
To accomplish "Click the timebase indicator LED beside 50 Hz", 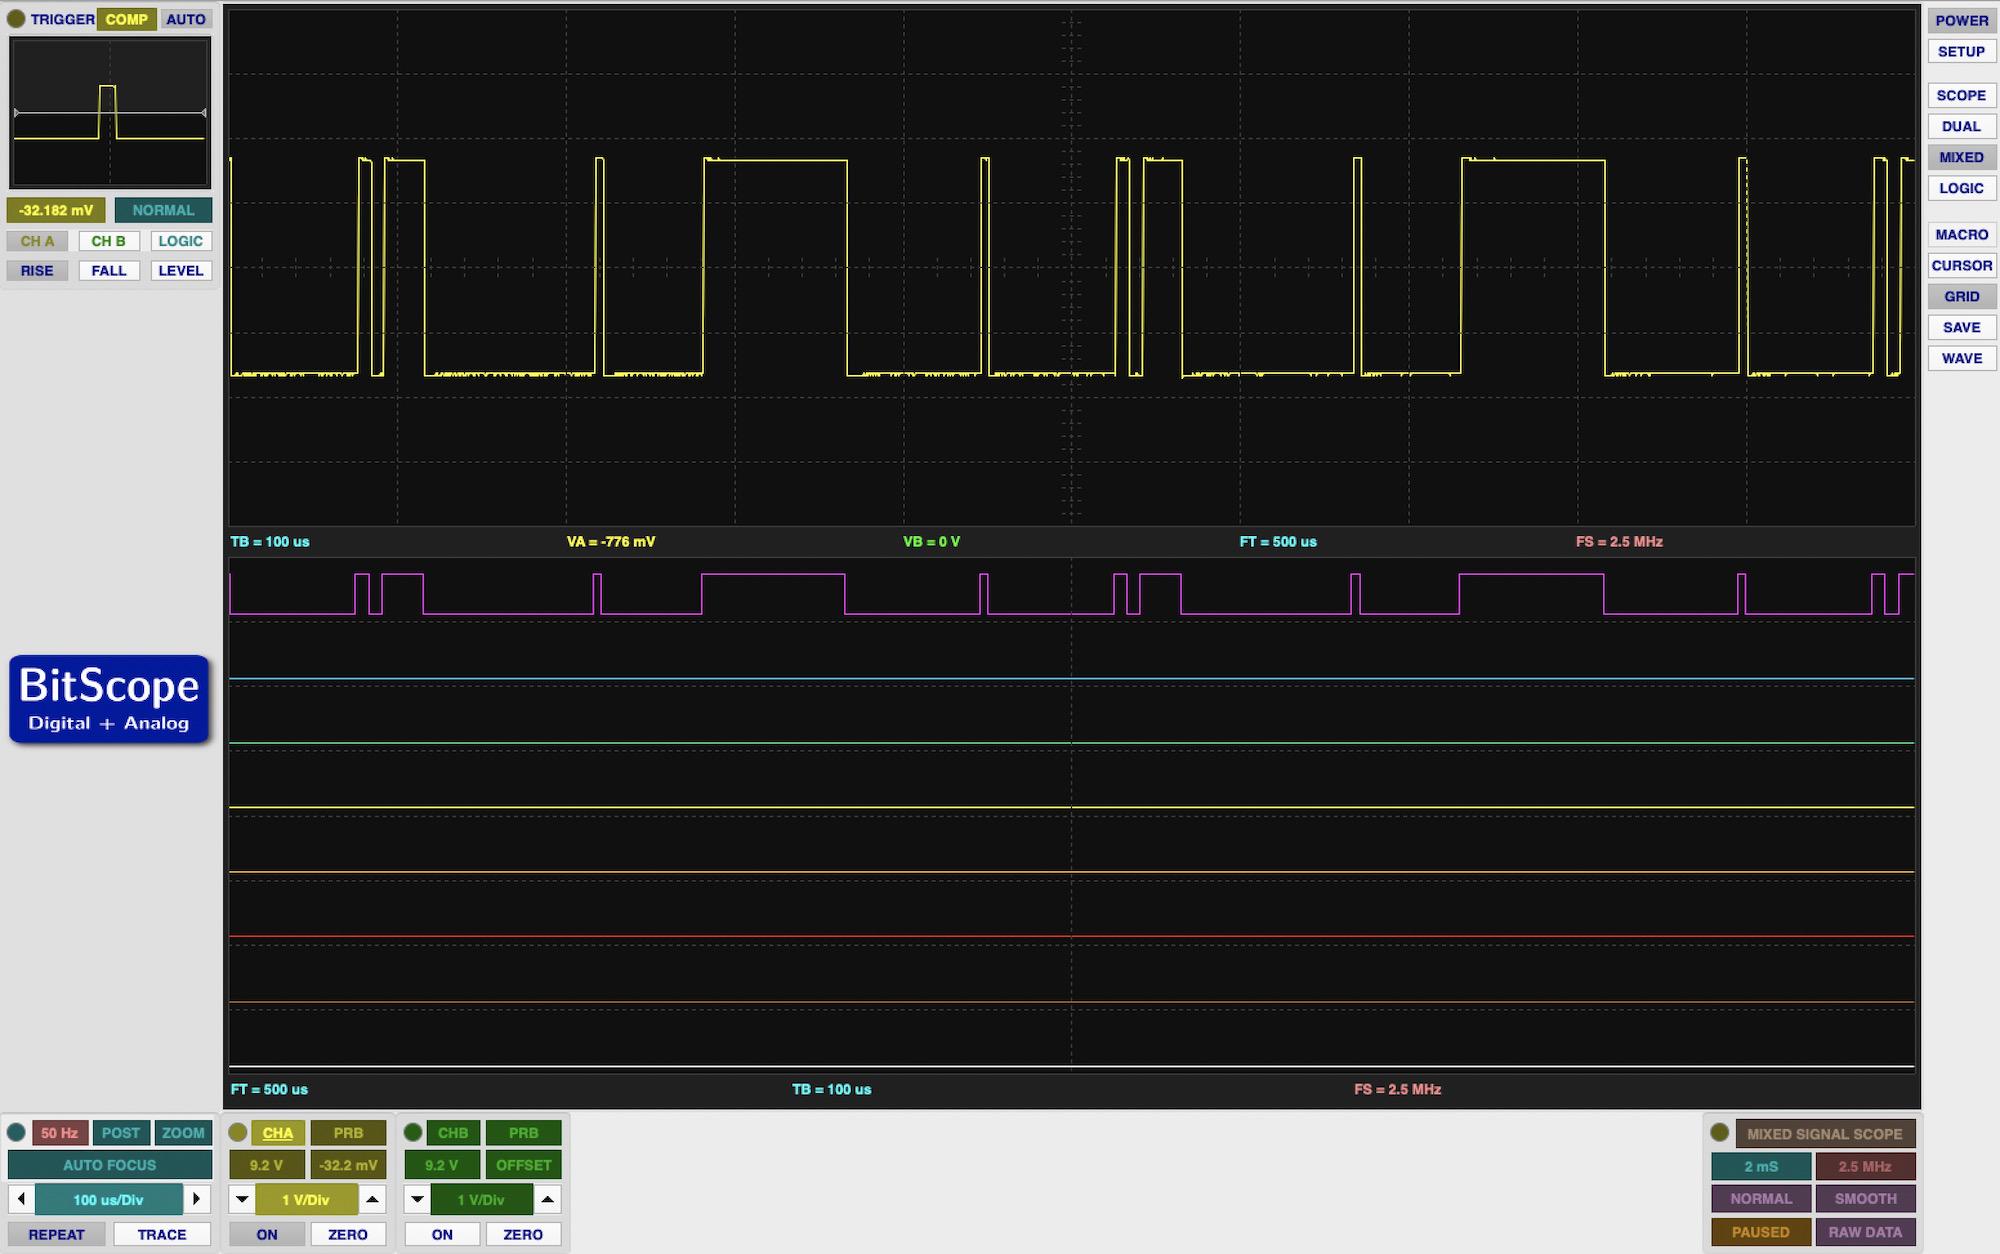I will pos(16,1133).
